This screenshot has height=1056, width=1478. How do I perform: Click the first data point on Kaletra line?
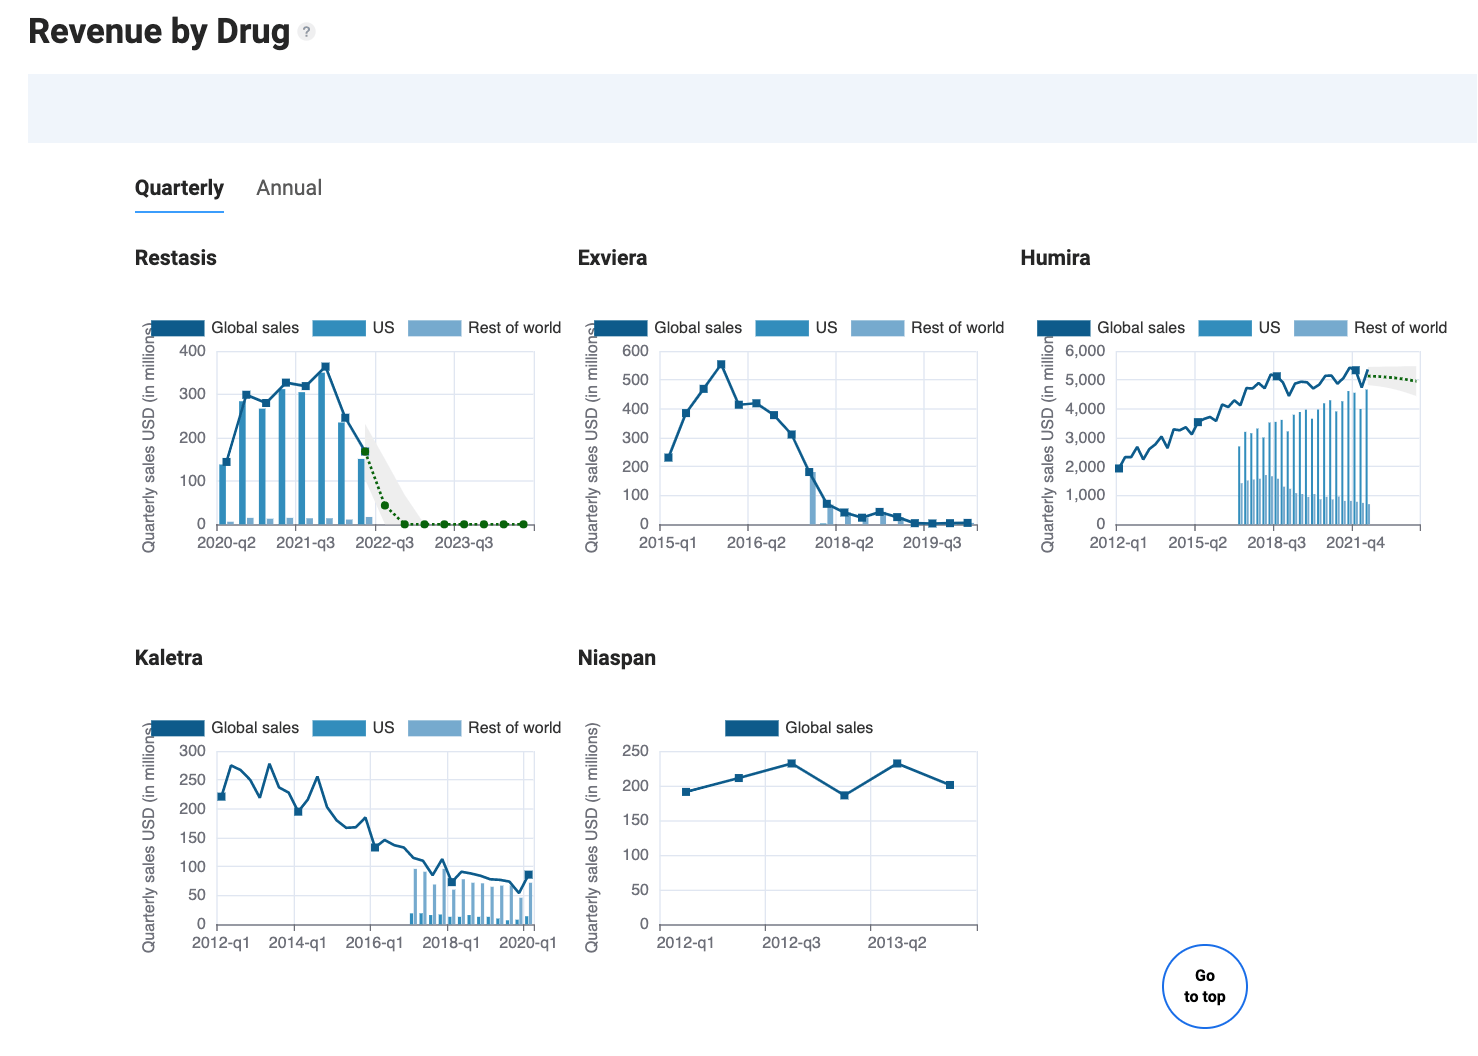click(221, 796)
